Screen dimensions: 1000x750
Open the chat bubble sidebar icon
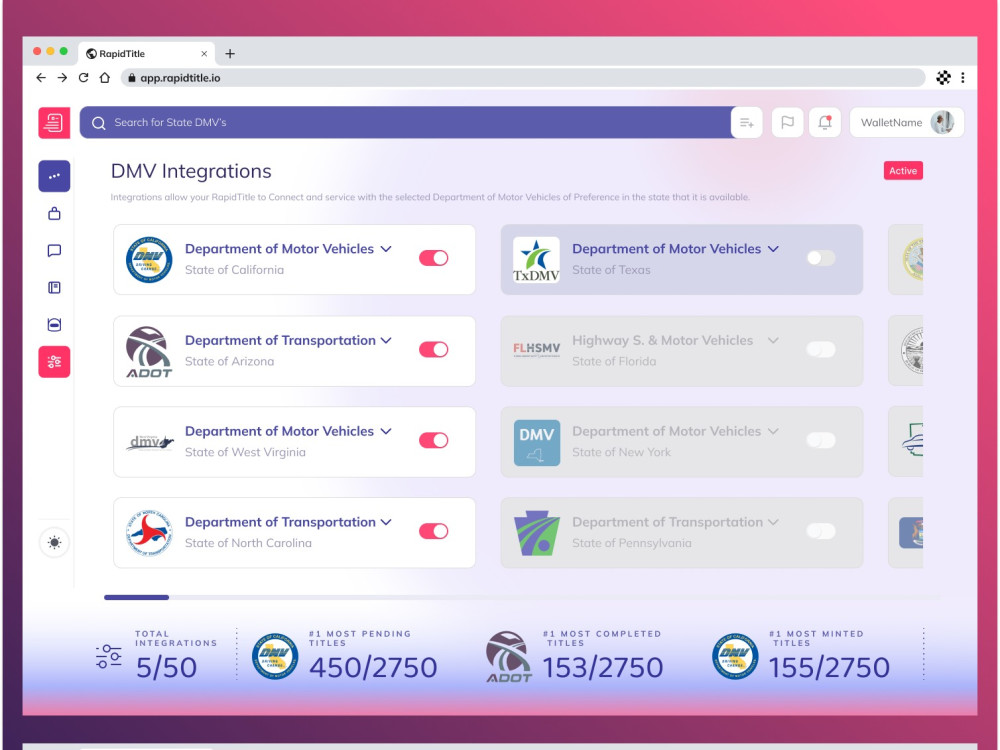tap(54, 251)
